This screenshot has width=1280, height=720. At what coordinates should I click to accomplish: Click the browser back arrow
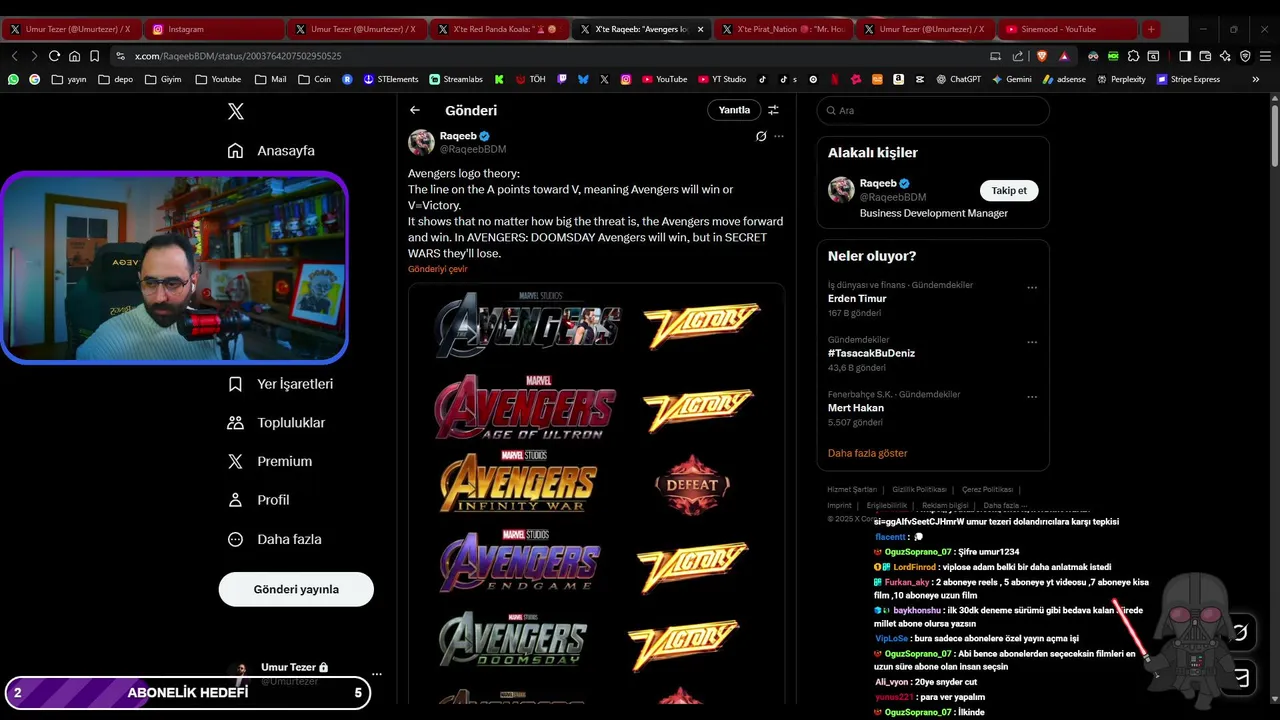tap(14, 56)
